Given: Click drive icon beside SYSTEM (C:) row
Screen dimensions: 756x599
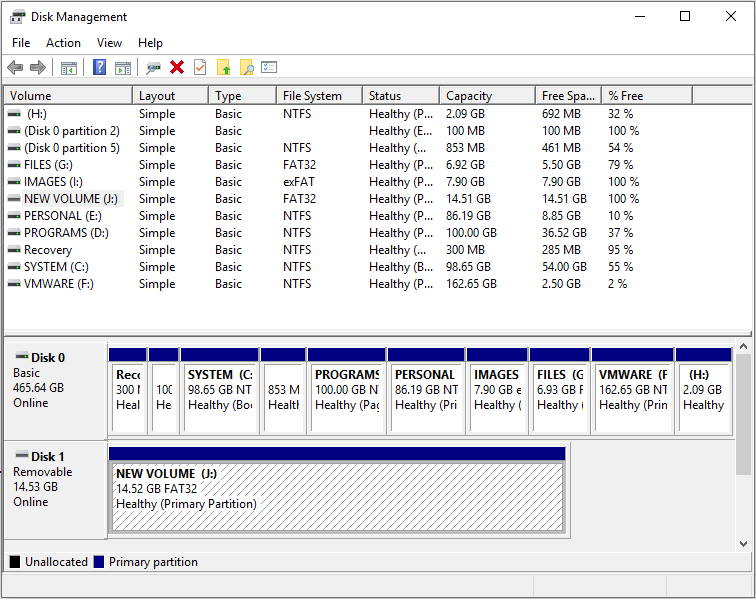Looking at the screenshot, I should 14,267.
